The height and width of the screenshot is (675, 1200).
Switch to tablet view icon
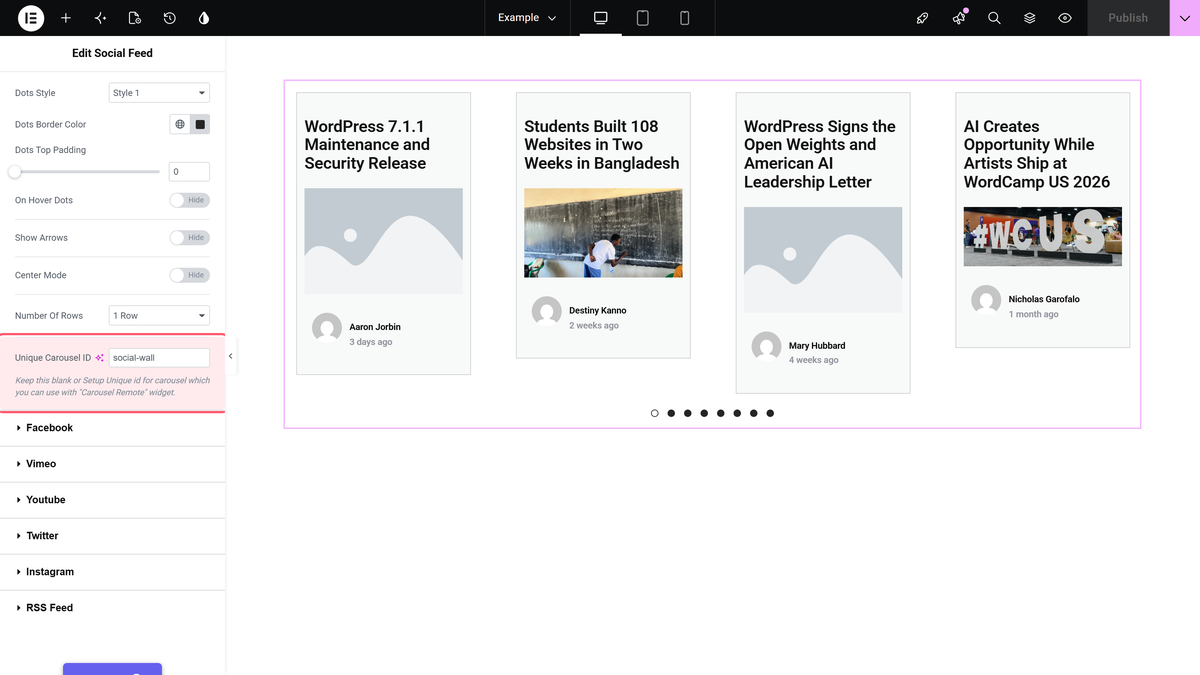click(x=643, y=18)
